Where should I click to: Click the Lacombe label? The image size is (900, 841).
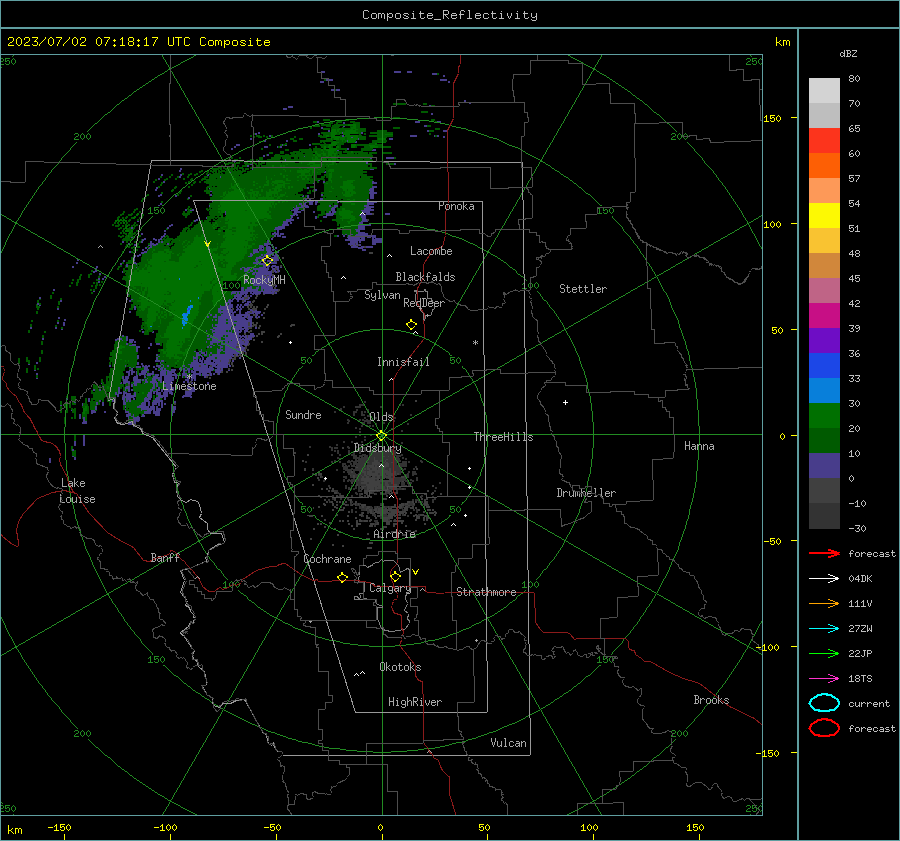pos(431,251)
